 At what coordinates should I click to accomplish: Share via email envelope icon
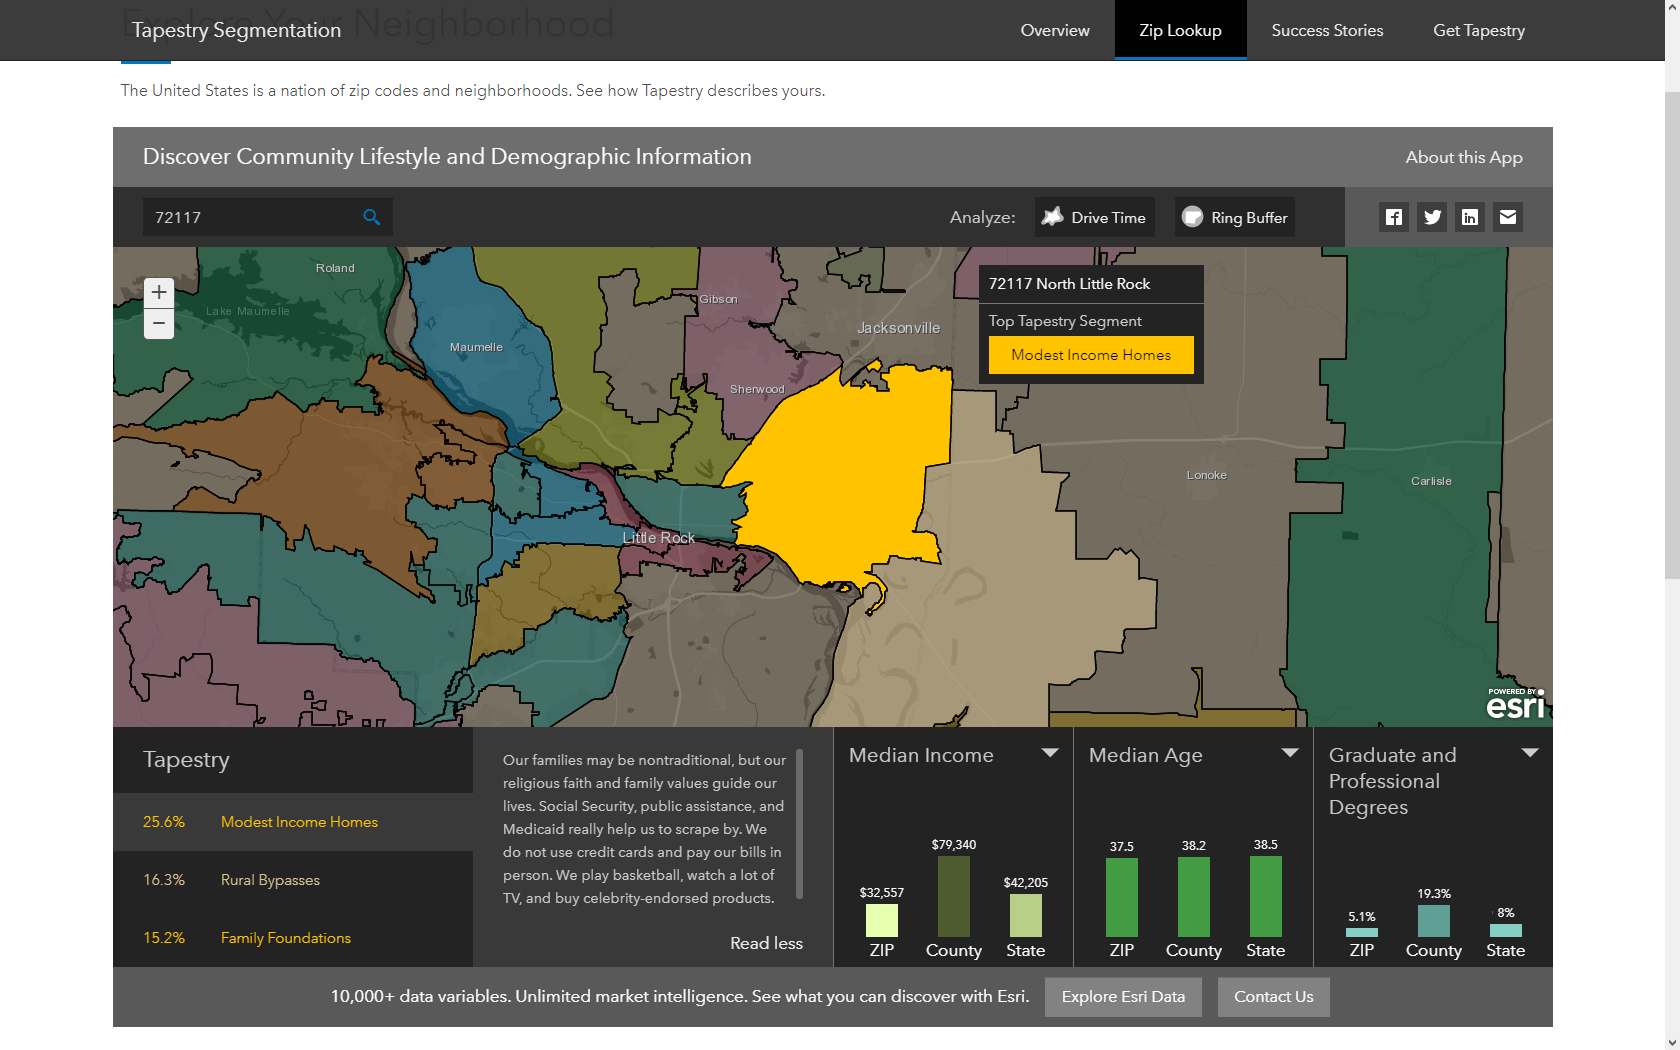[1508, 217]
